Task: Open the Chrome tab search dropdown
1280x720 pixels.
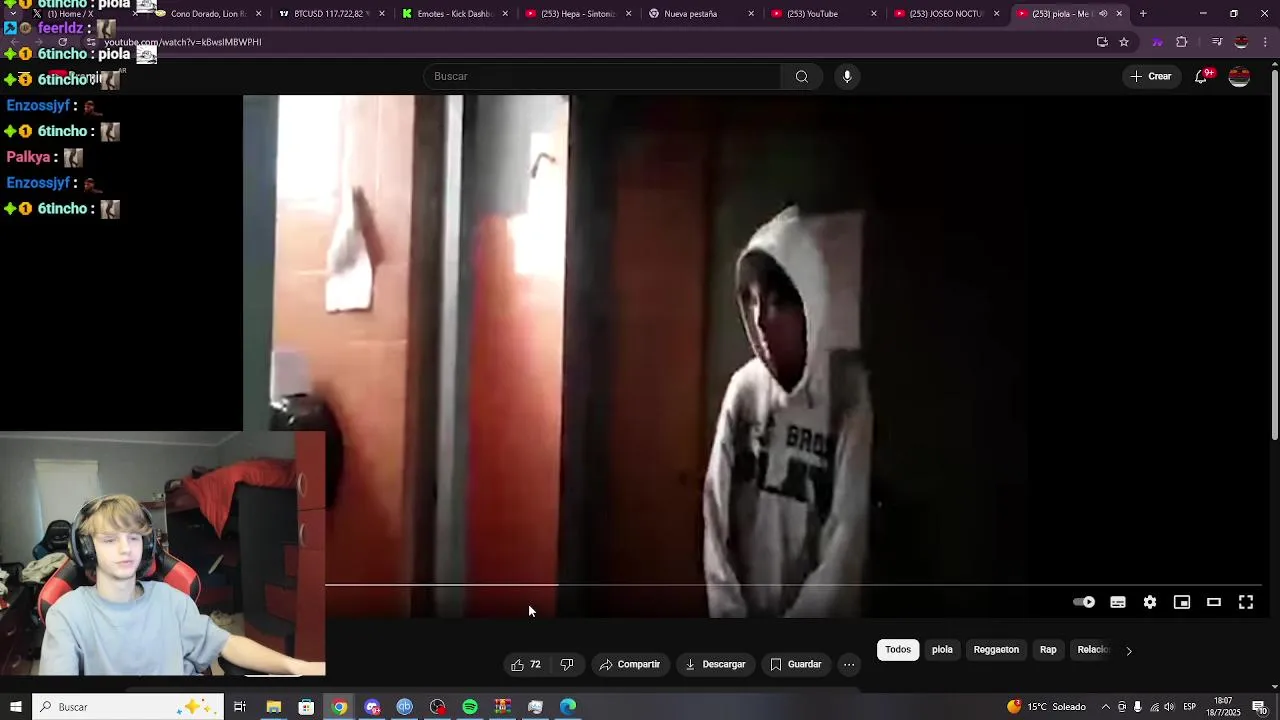Action: pyautogui.click(x=12, y=14)
